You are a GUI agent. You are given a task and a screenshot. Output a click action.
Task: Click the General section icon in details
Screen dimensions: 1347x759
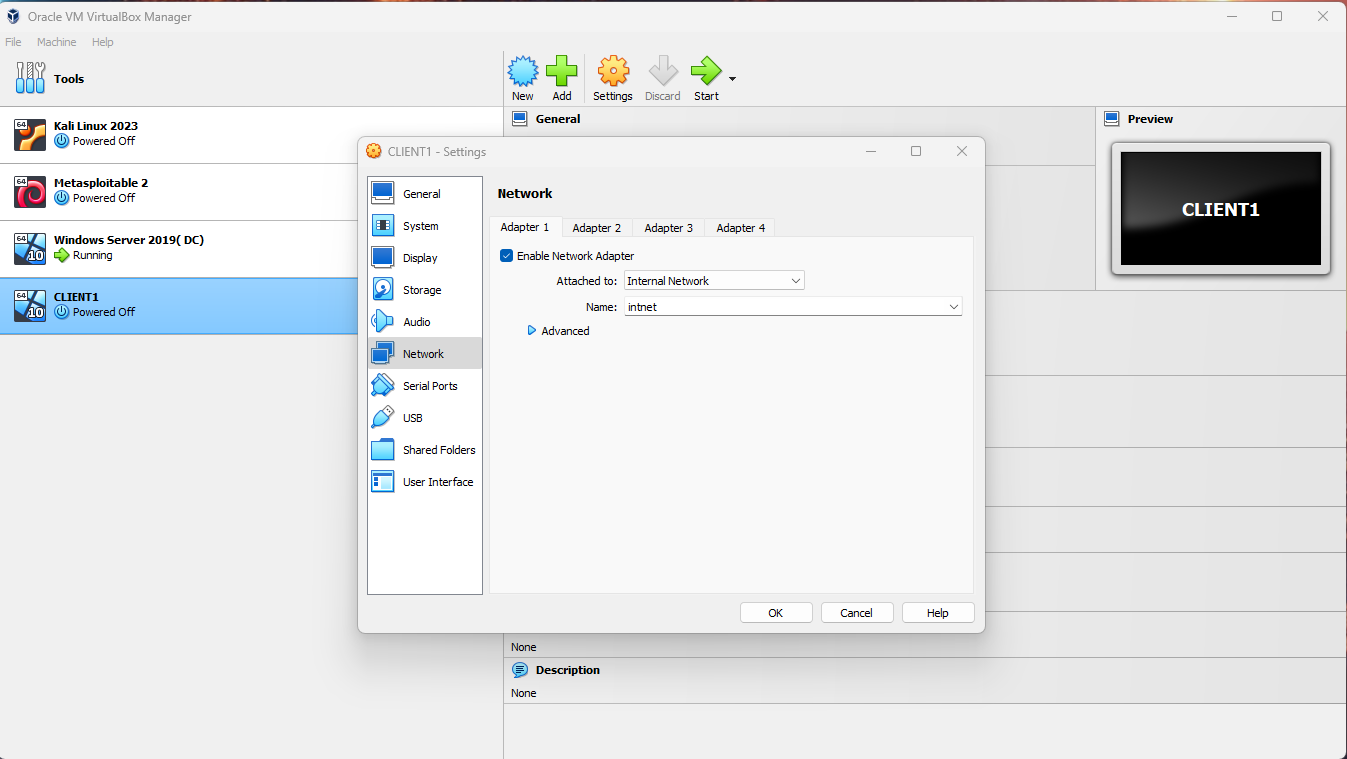coord(519,118)
